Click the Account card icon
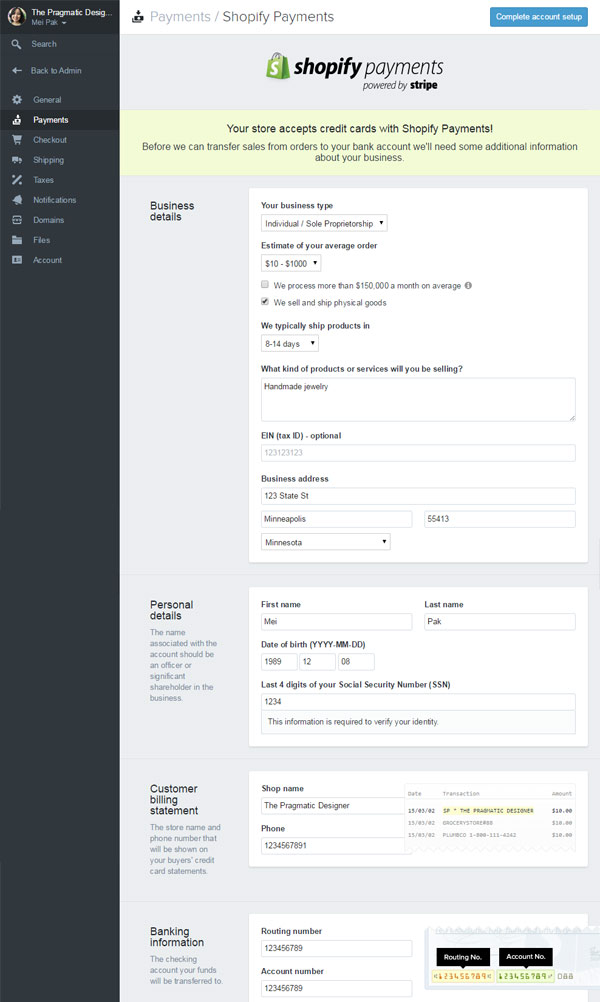This screenshot has height=1002, width=600. (17, 260)
